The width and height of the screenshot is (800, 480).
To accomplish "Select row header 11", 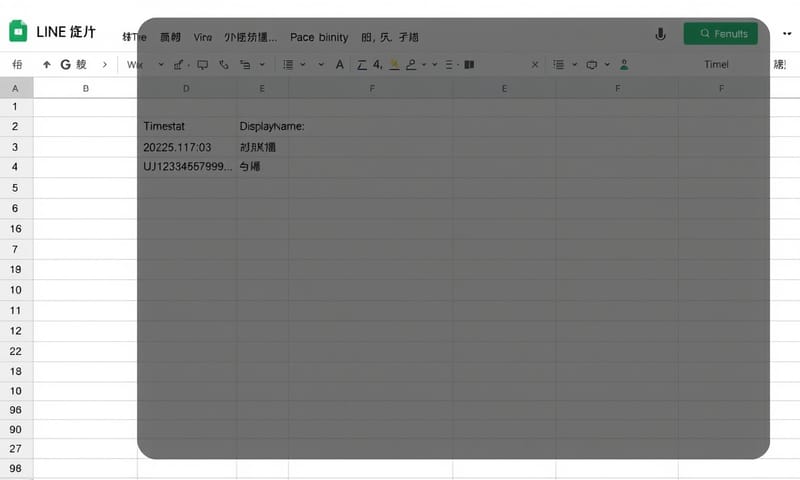I will coord(15,310).
